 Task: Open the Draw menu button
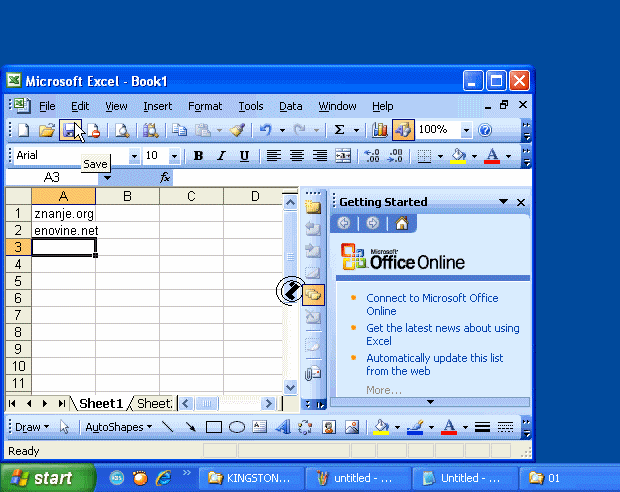click(32, 427)
